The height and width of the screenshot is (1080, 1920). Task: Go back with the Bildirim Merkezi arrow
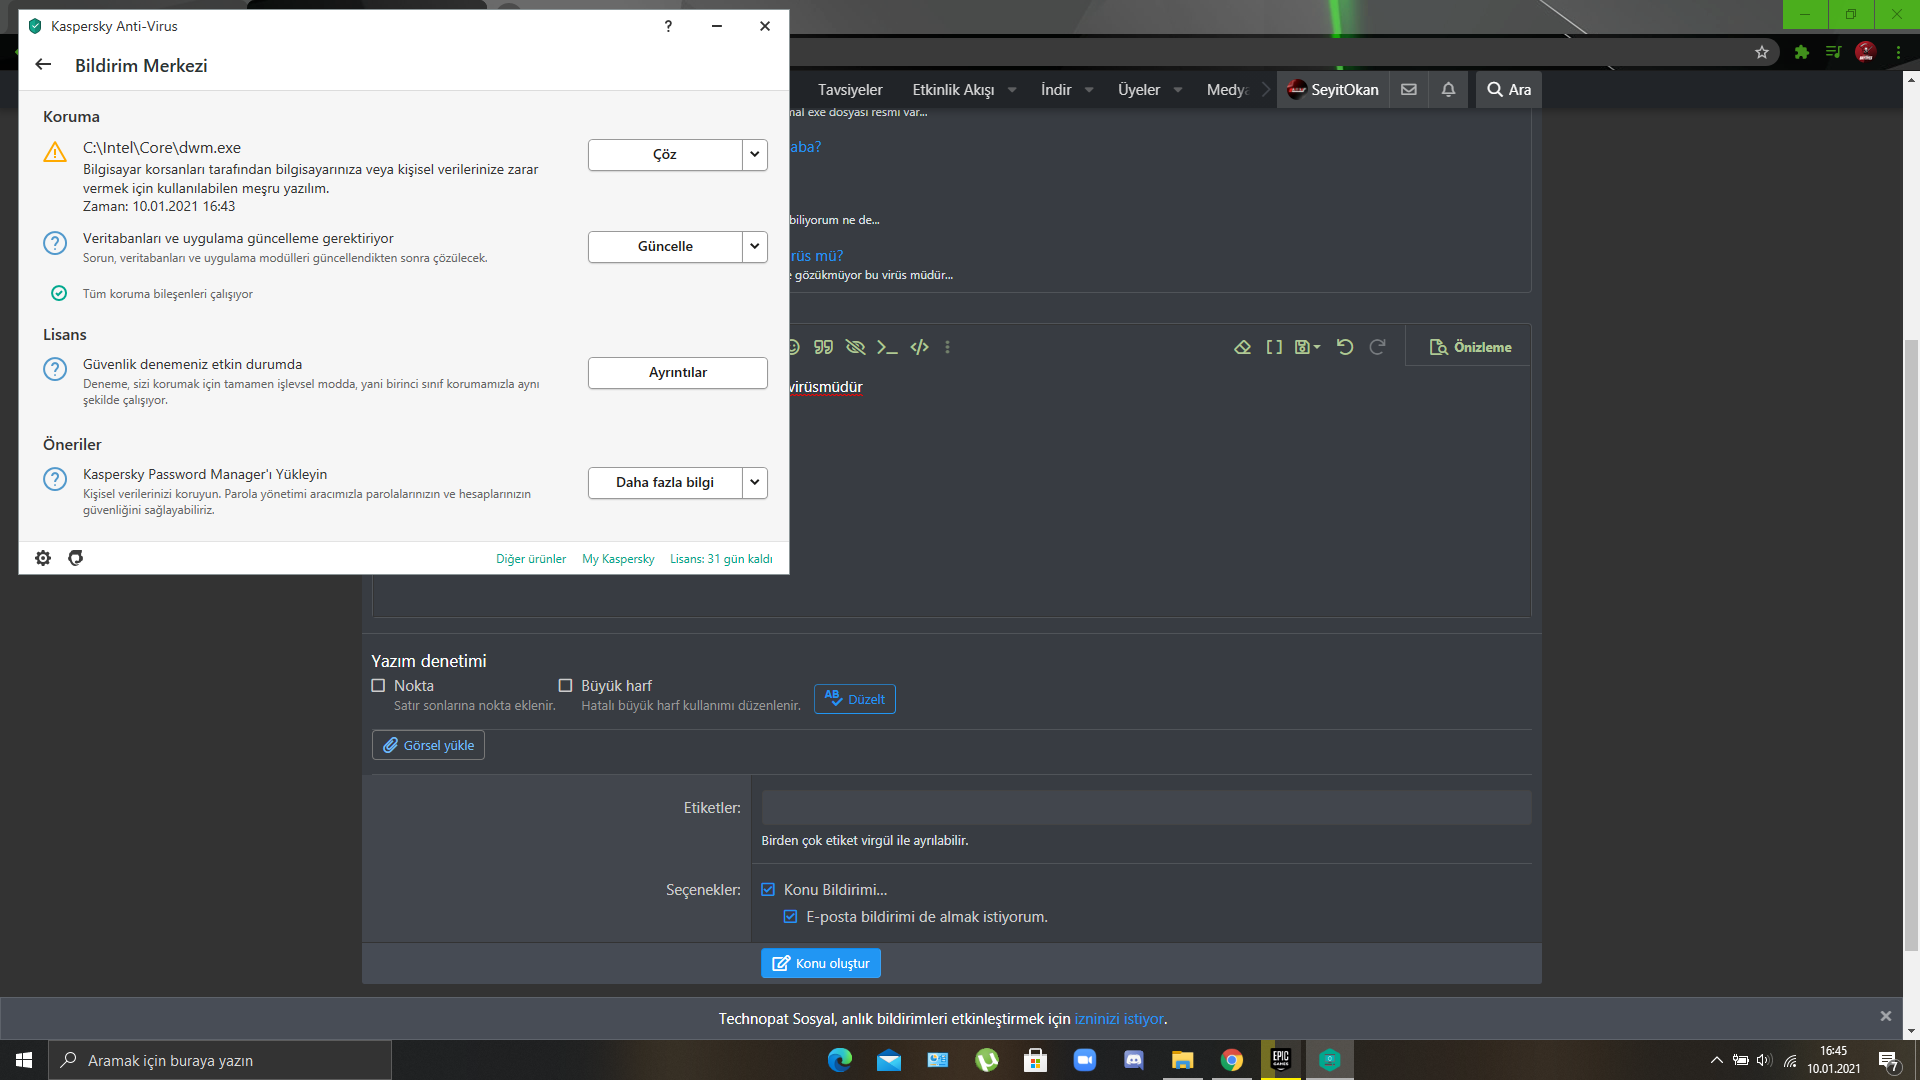[43, 65]
